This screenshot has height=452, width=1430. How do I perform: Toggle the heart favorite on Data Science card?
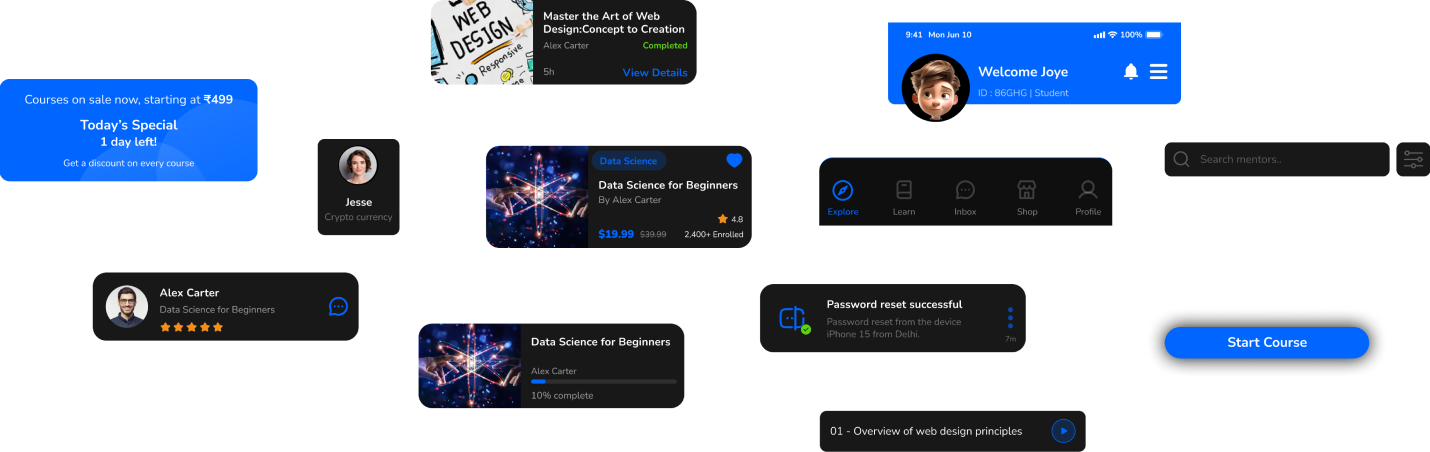[734, 160]
